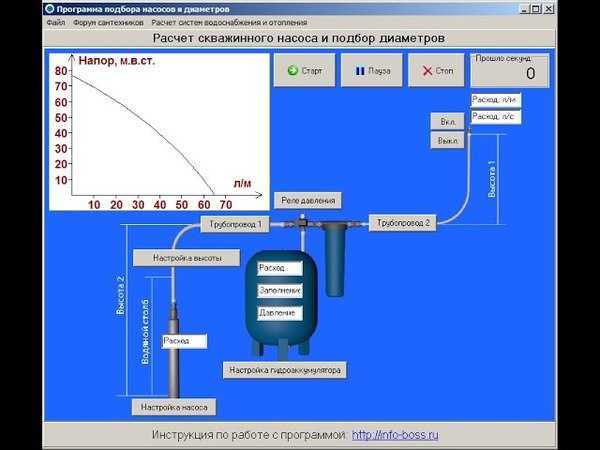Open Трубопровод 2 settings
This screenshot has width=600, height=450.
(x=403, y=223)
